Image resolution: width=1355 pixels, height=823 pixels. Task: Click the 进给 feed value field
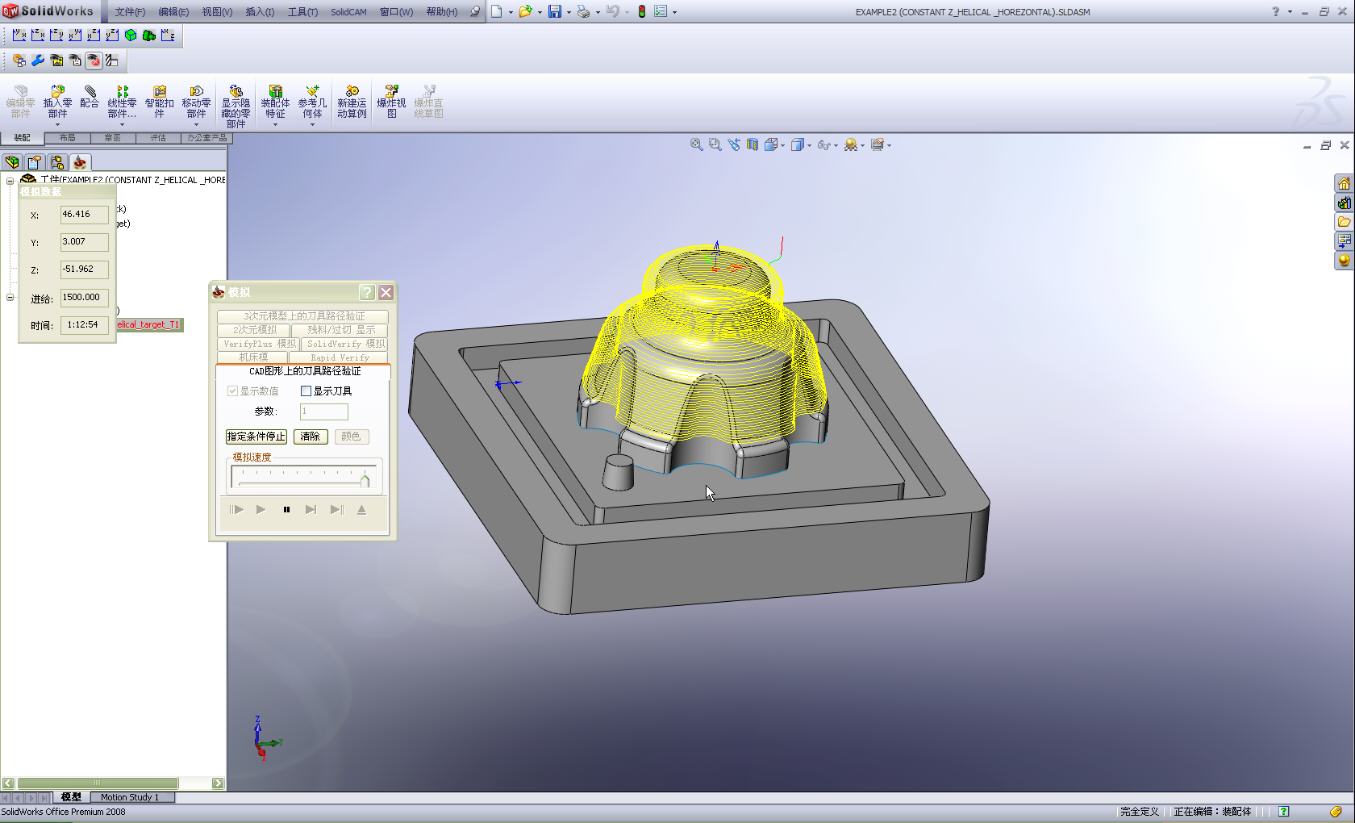click(84, 297)
